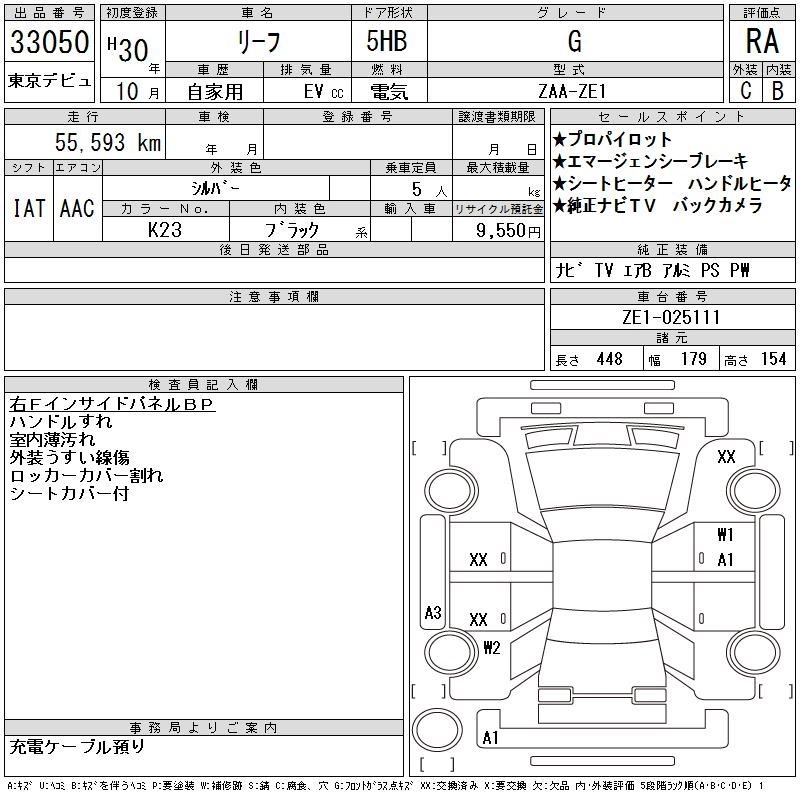This screenshot has width=800, height=800.
Task: Click the A3 damage mark on side sill
Action: (433, 613)
